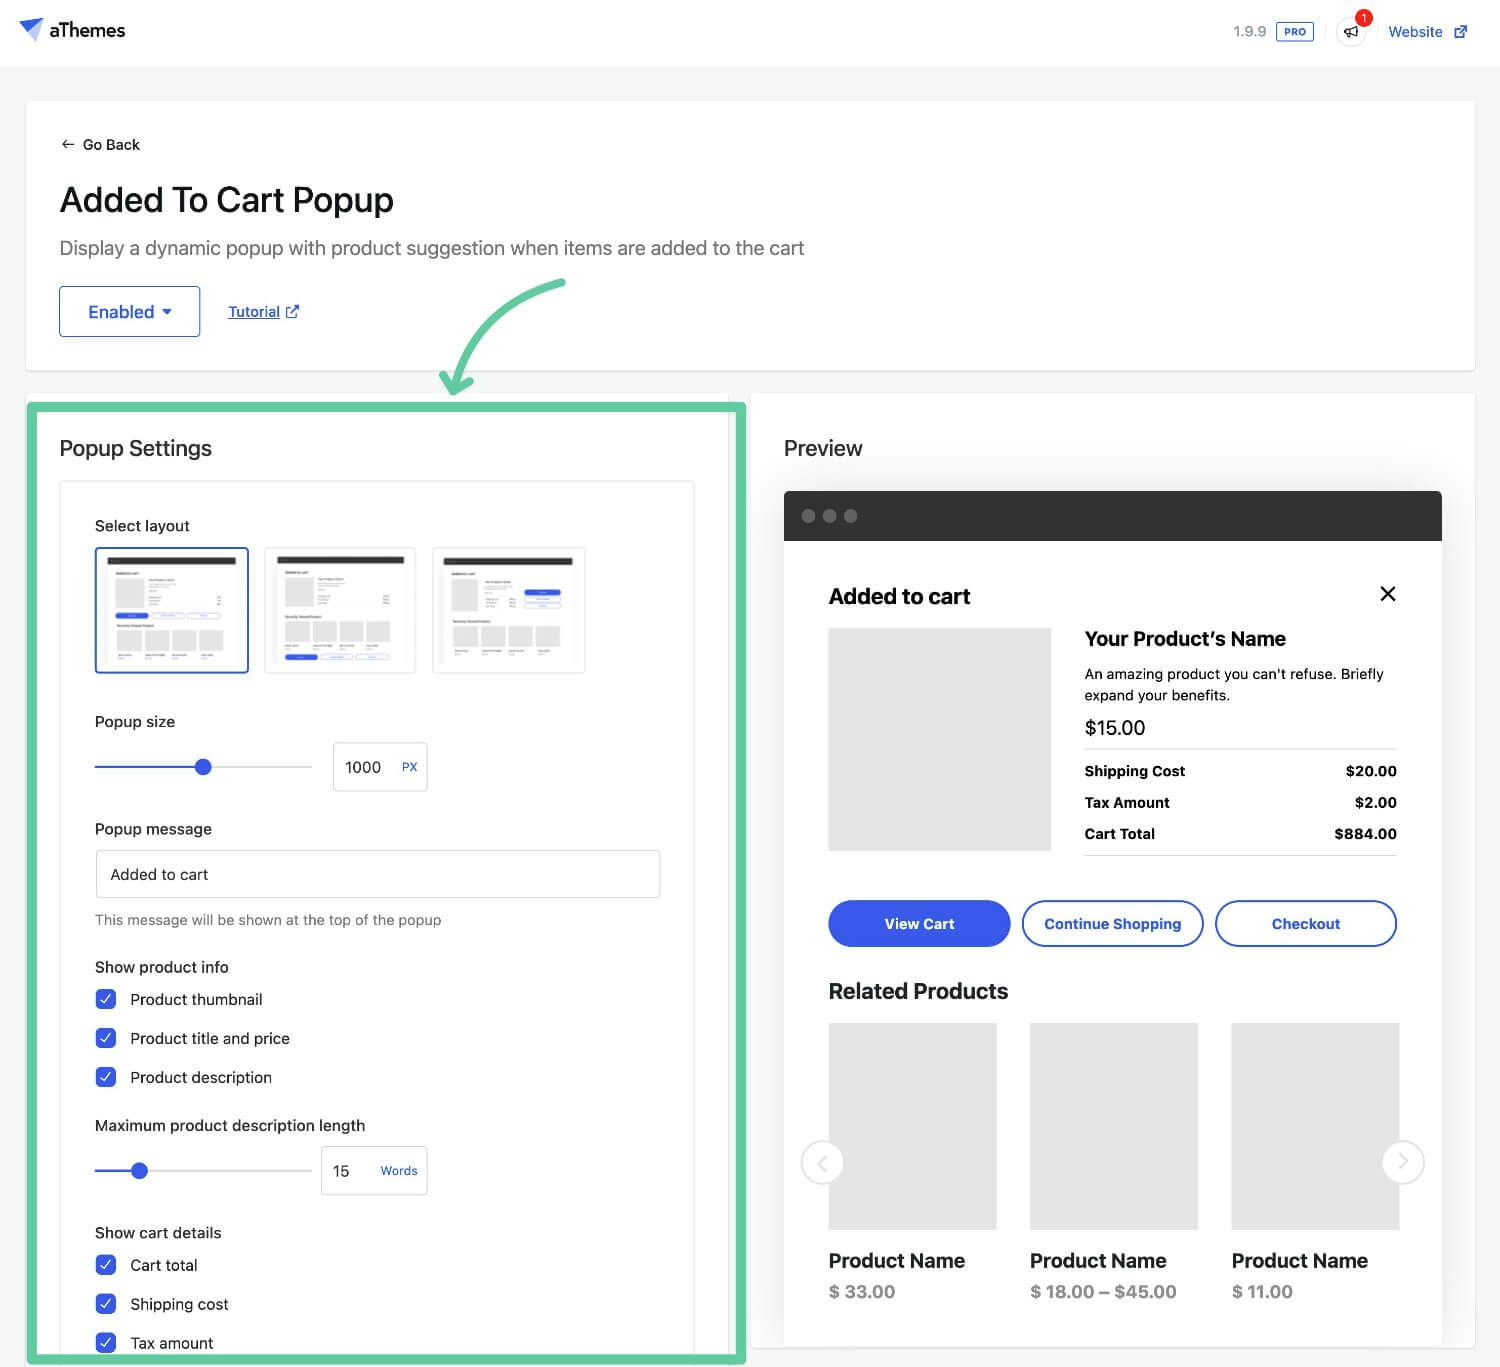Open the notifications megaphone icon
The height and width of the screenshot is (1367, 1500).
1351,32
